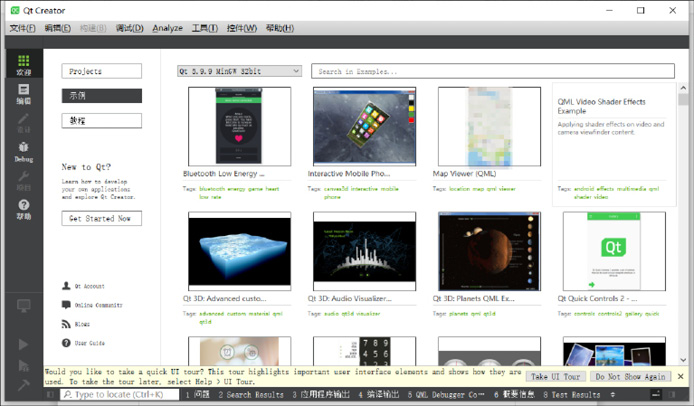Click the 'canvas3d' tag link
This screenshot has width=694, height=406.
[x=336, y=189]
